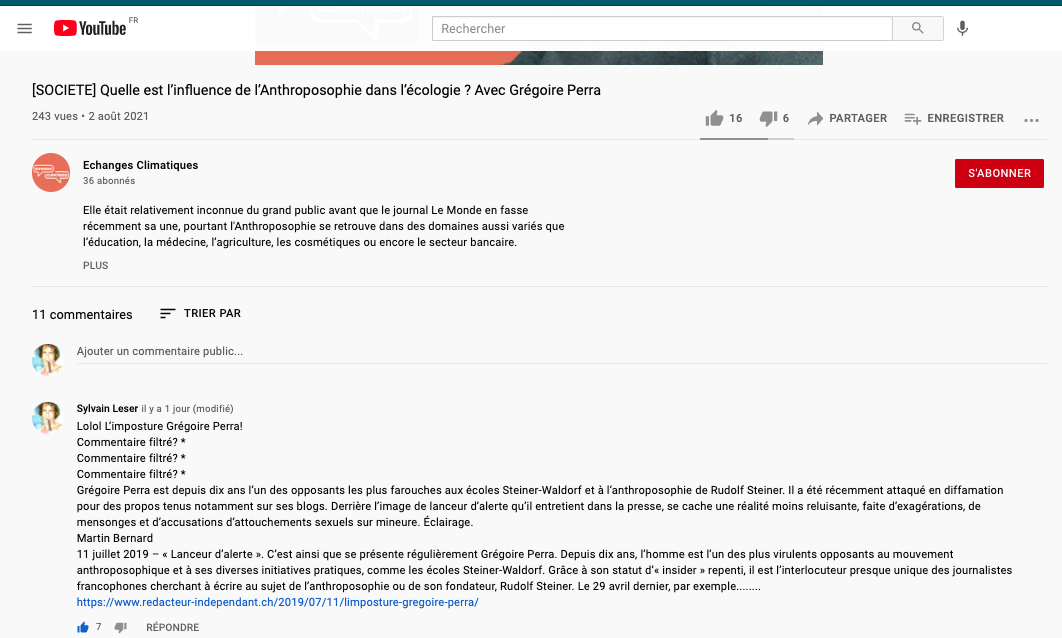The width and height of the screenshot is (1062, 638).
Task: Open the redacteur-independant.ch article link
Action: (277, 602)
